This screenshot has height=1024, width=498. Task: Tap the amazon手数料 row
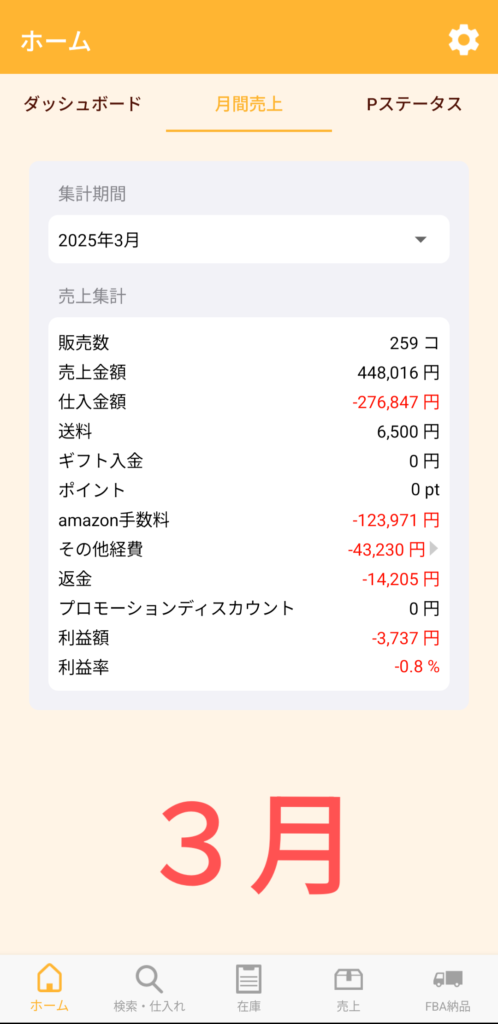(249, 520)
